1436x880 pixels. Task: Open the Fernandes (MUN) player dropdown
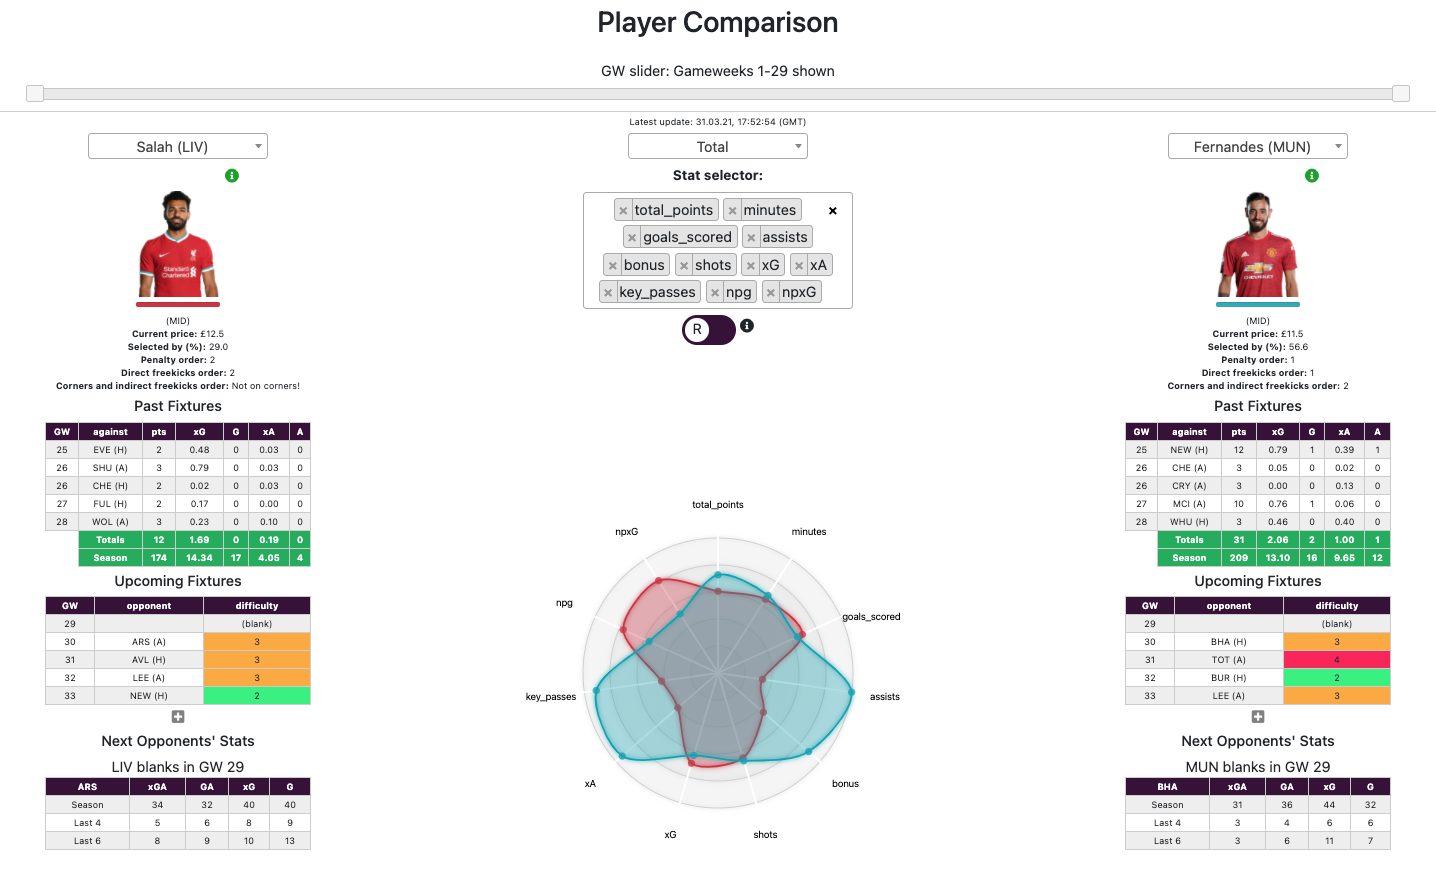pyautogui.click(x=1257, y=145)
